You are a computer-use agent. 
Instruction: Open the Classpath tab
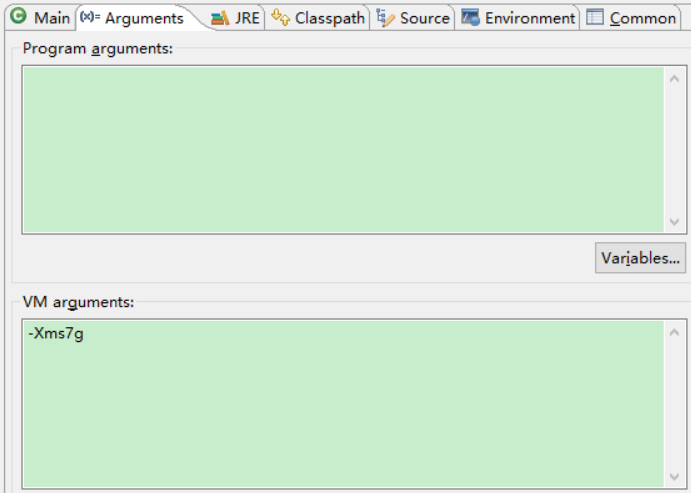click(317, 18)
